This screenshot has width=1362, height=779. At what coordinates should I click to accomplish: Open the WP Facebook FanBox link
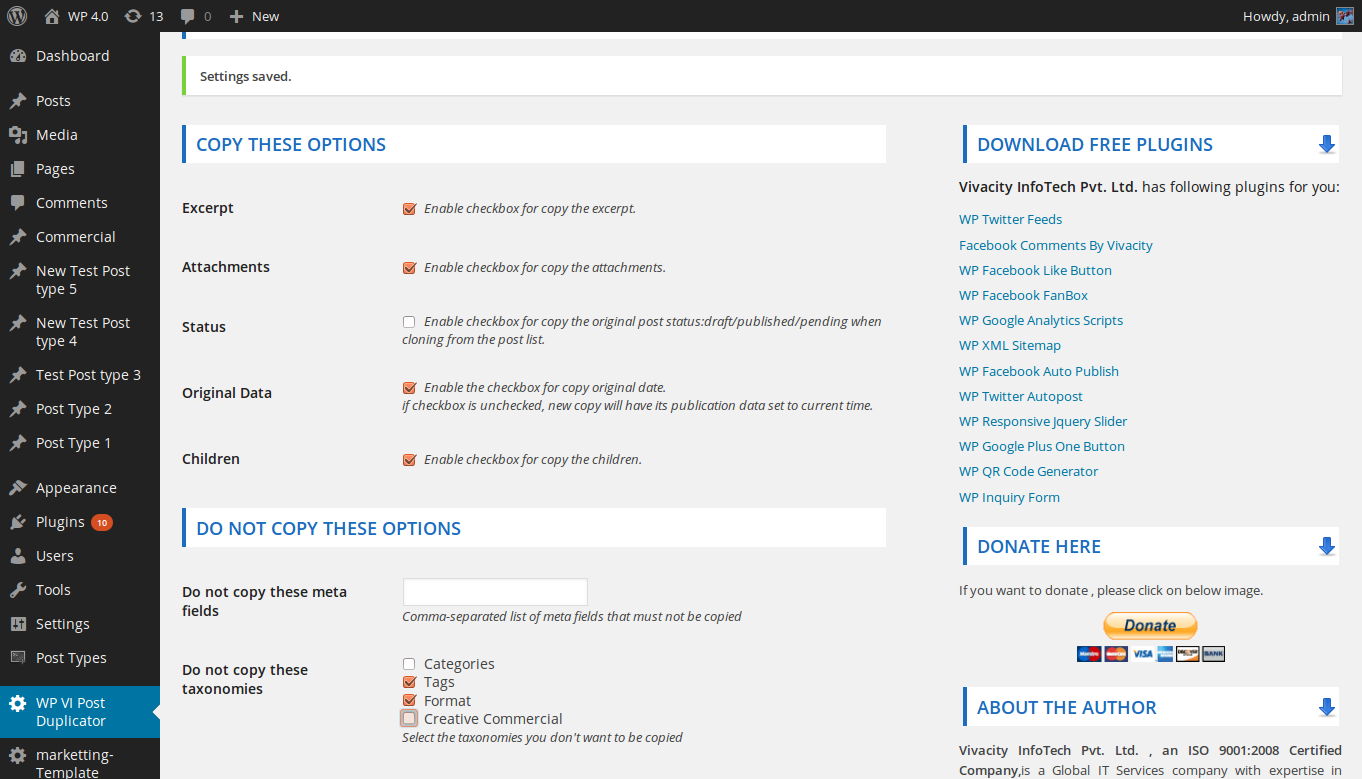1023,296
